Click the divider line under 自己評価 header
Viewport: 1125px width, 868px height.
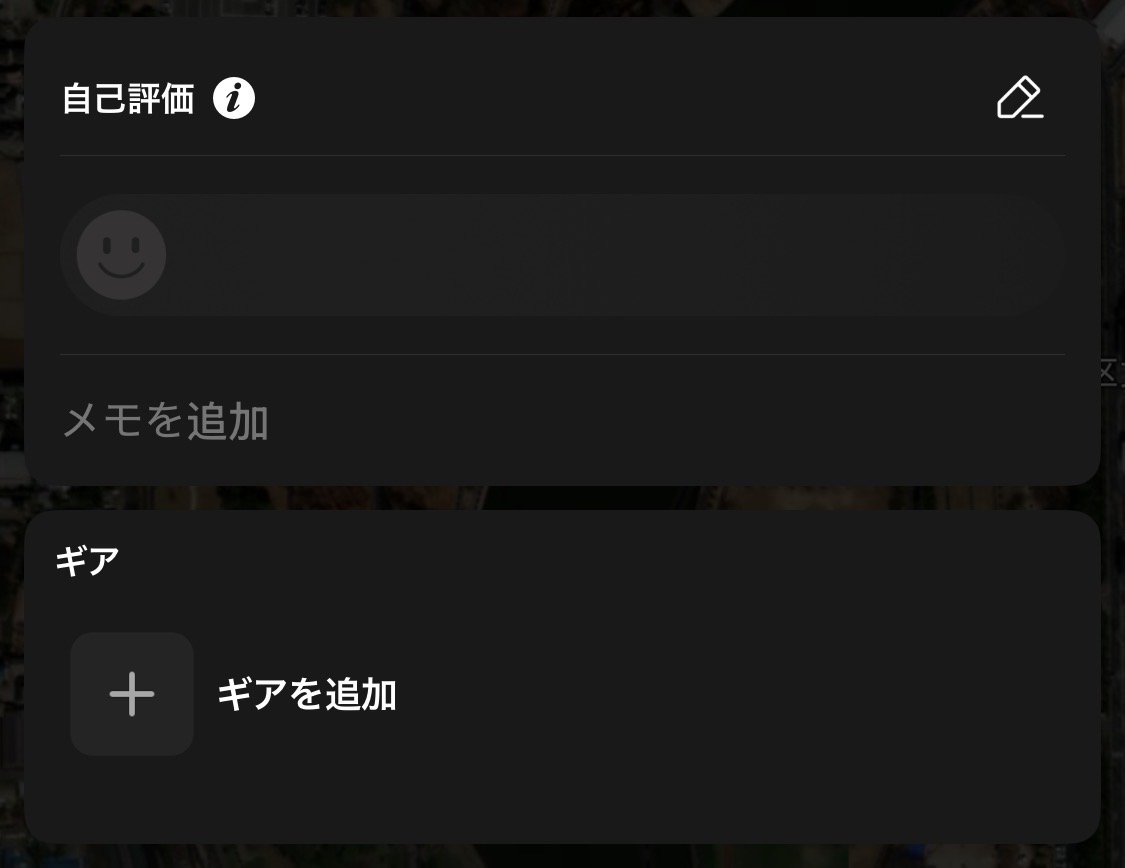[x=562, y=155]
